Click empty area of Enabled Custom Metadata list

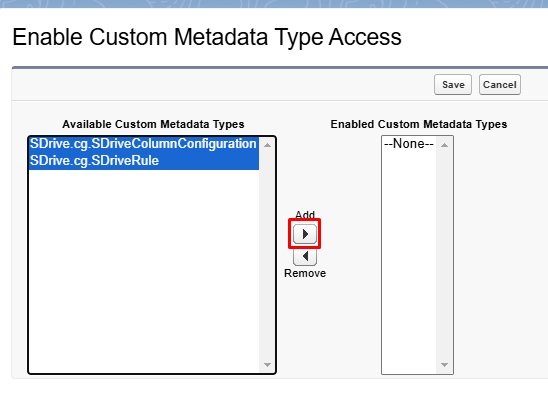(x=409, y=262)
